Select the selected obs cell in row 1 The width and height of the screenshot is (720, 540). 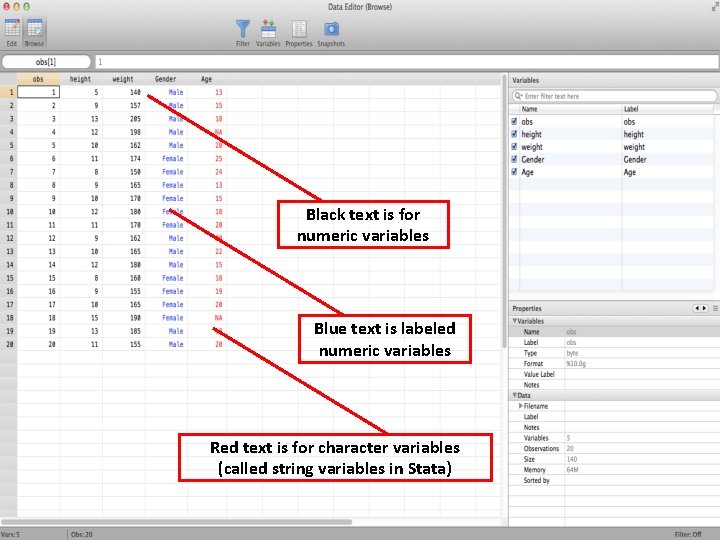pyautogui.click(x=39, y=92)
